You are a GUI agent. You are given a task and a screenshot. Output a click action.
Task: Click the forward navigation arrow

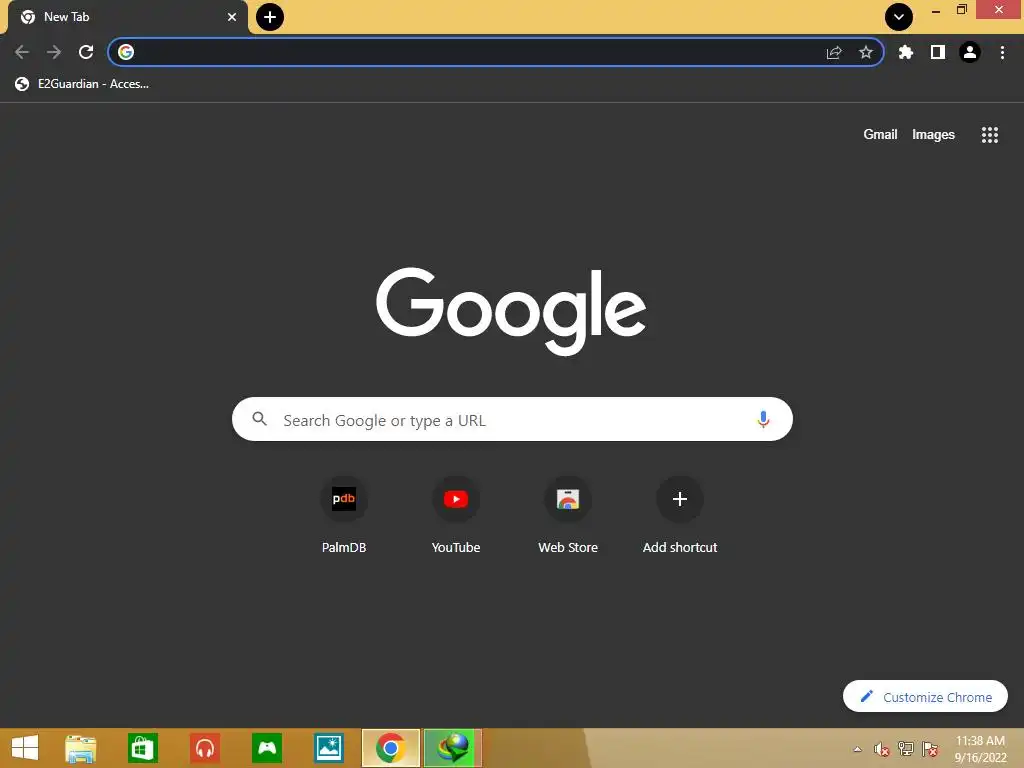[x=54, y=52]
